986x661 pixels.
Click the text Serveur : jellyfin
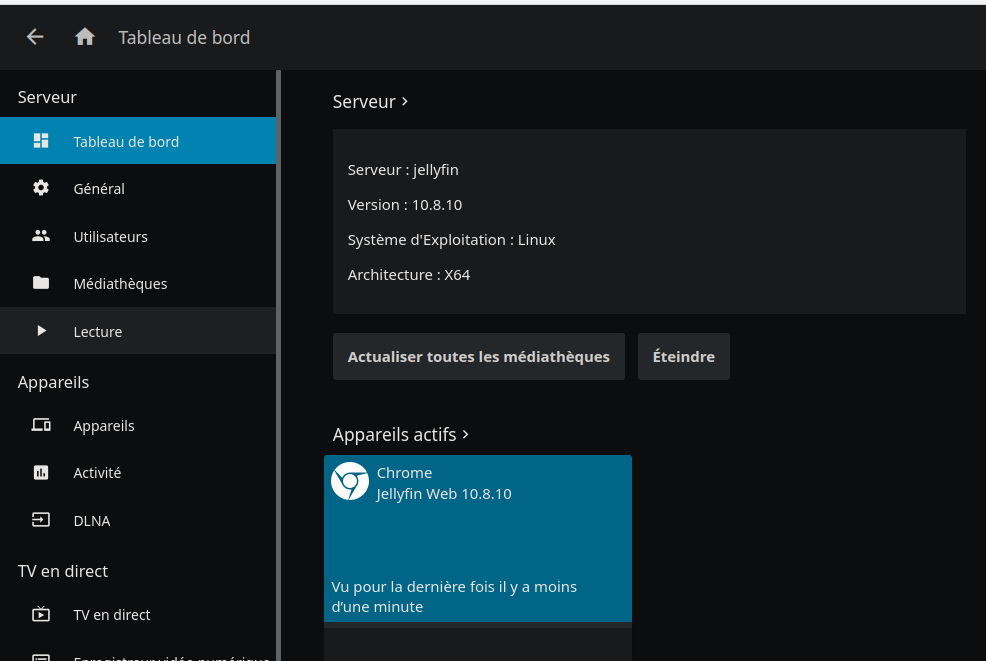pos(403,170)
